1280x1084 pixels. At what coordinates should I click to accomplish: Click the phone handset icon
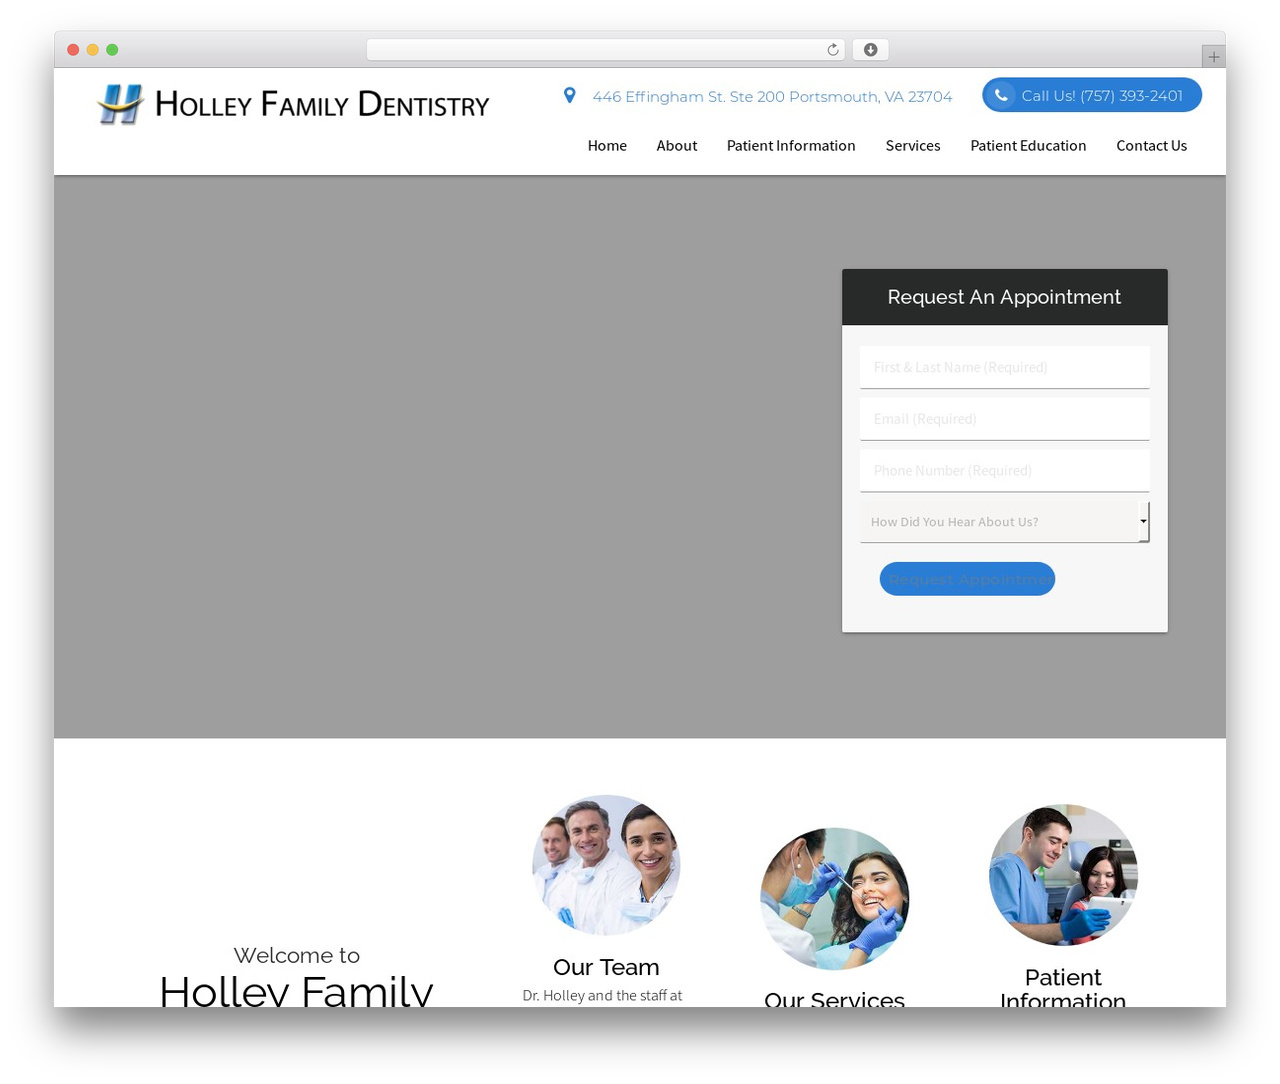pyautogui.click(x=1001, y=96)
